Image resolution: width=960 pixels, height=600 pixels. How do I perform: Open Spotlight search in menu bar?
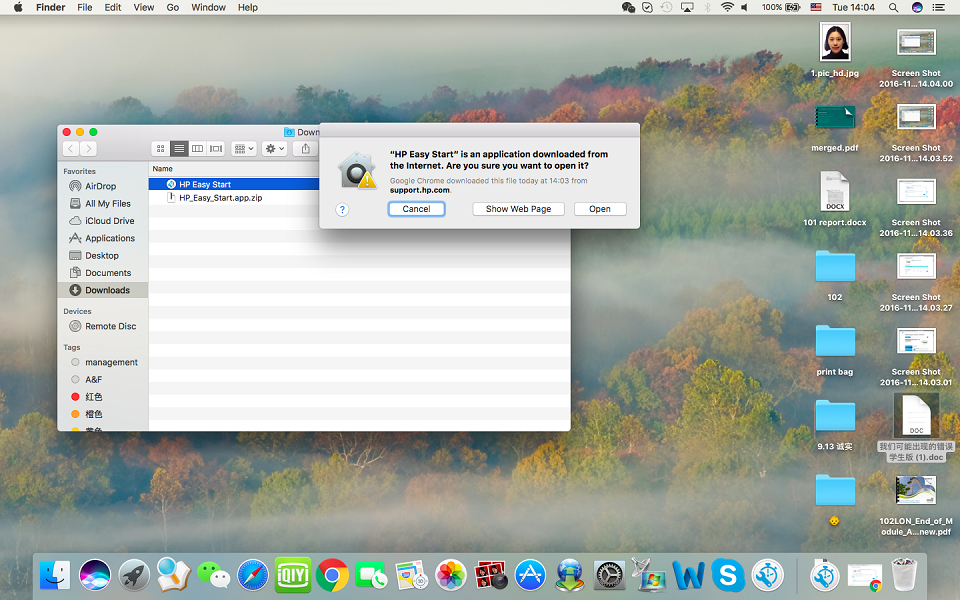coord(893,7)
